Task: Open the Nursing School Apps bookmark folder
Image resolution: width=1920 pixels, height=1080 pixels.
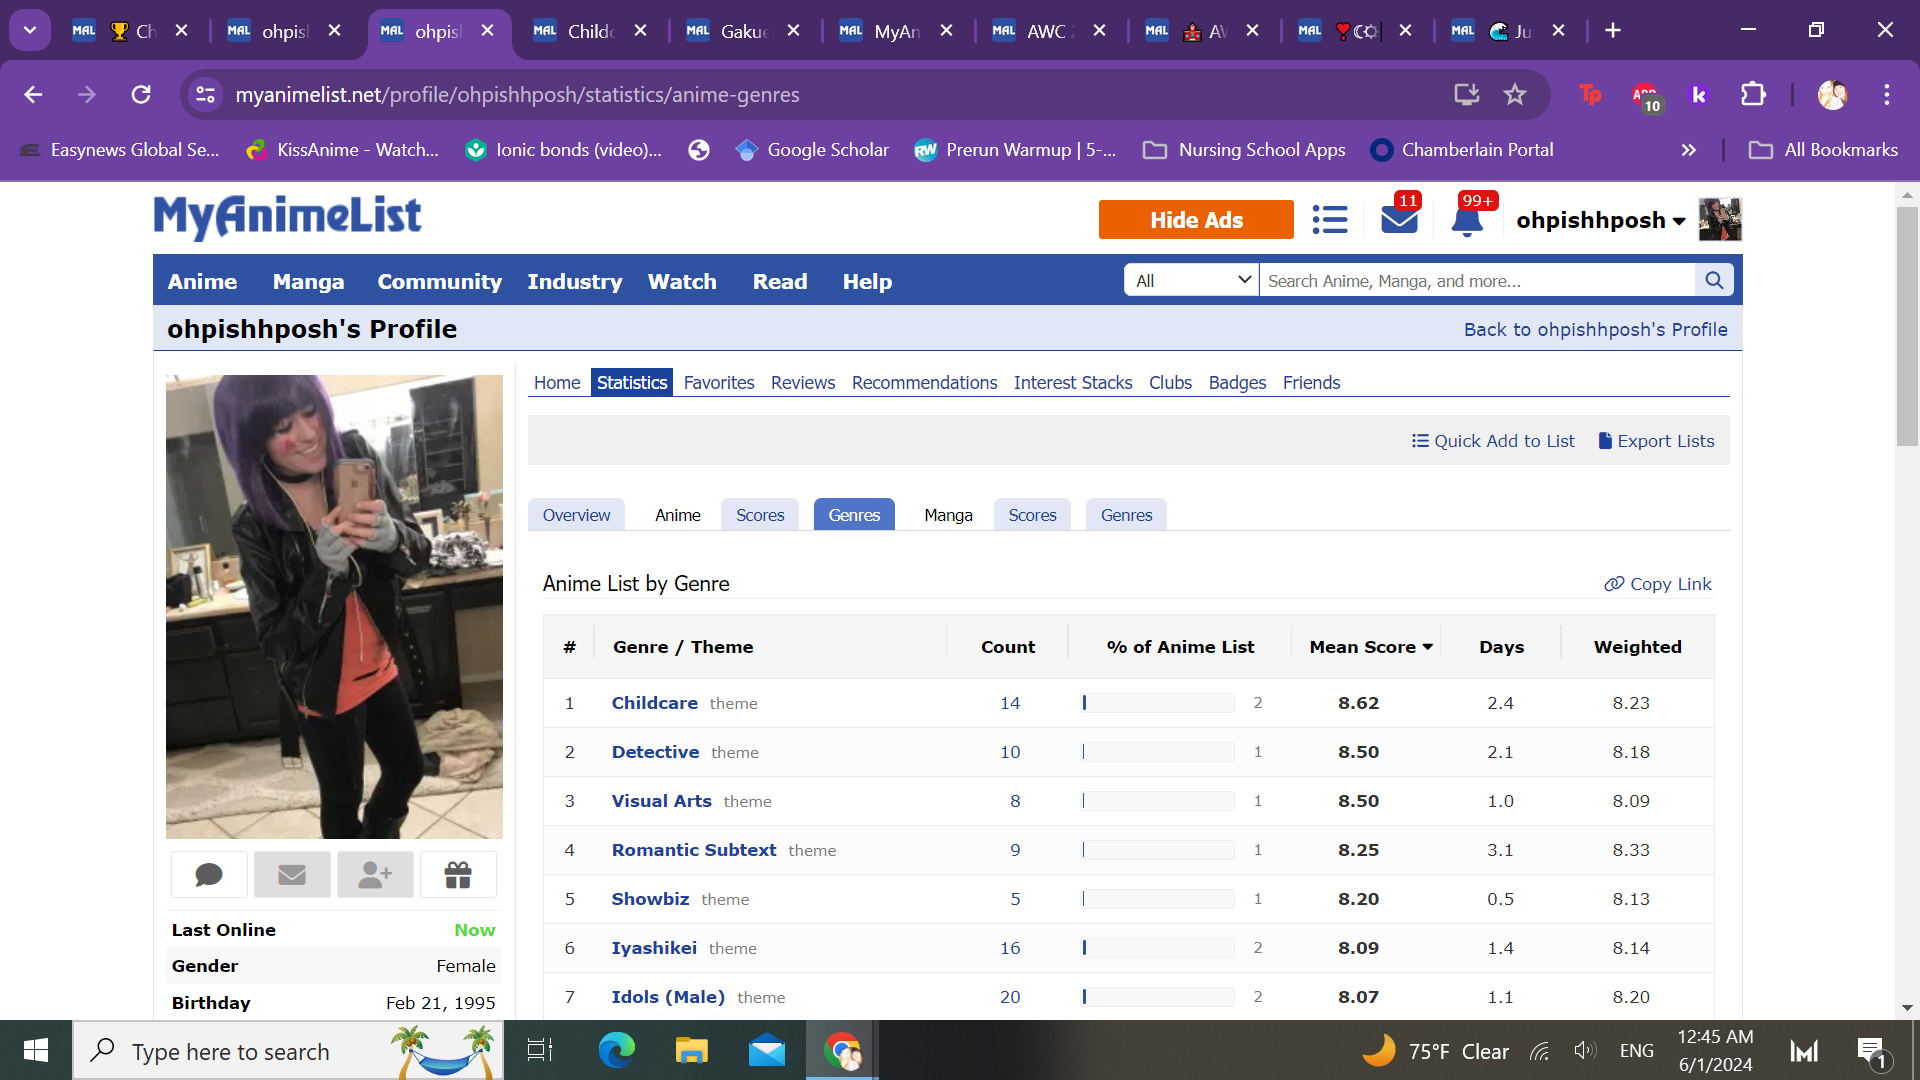Action: pyautogui.click(x=1244, y=150)
